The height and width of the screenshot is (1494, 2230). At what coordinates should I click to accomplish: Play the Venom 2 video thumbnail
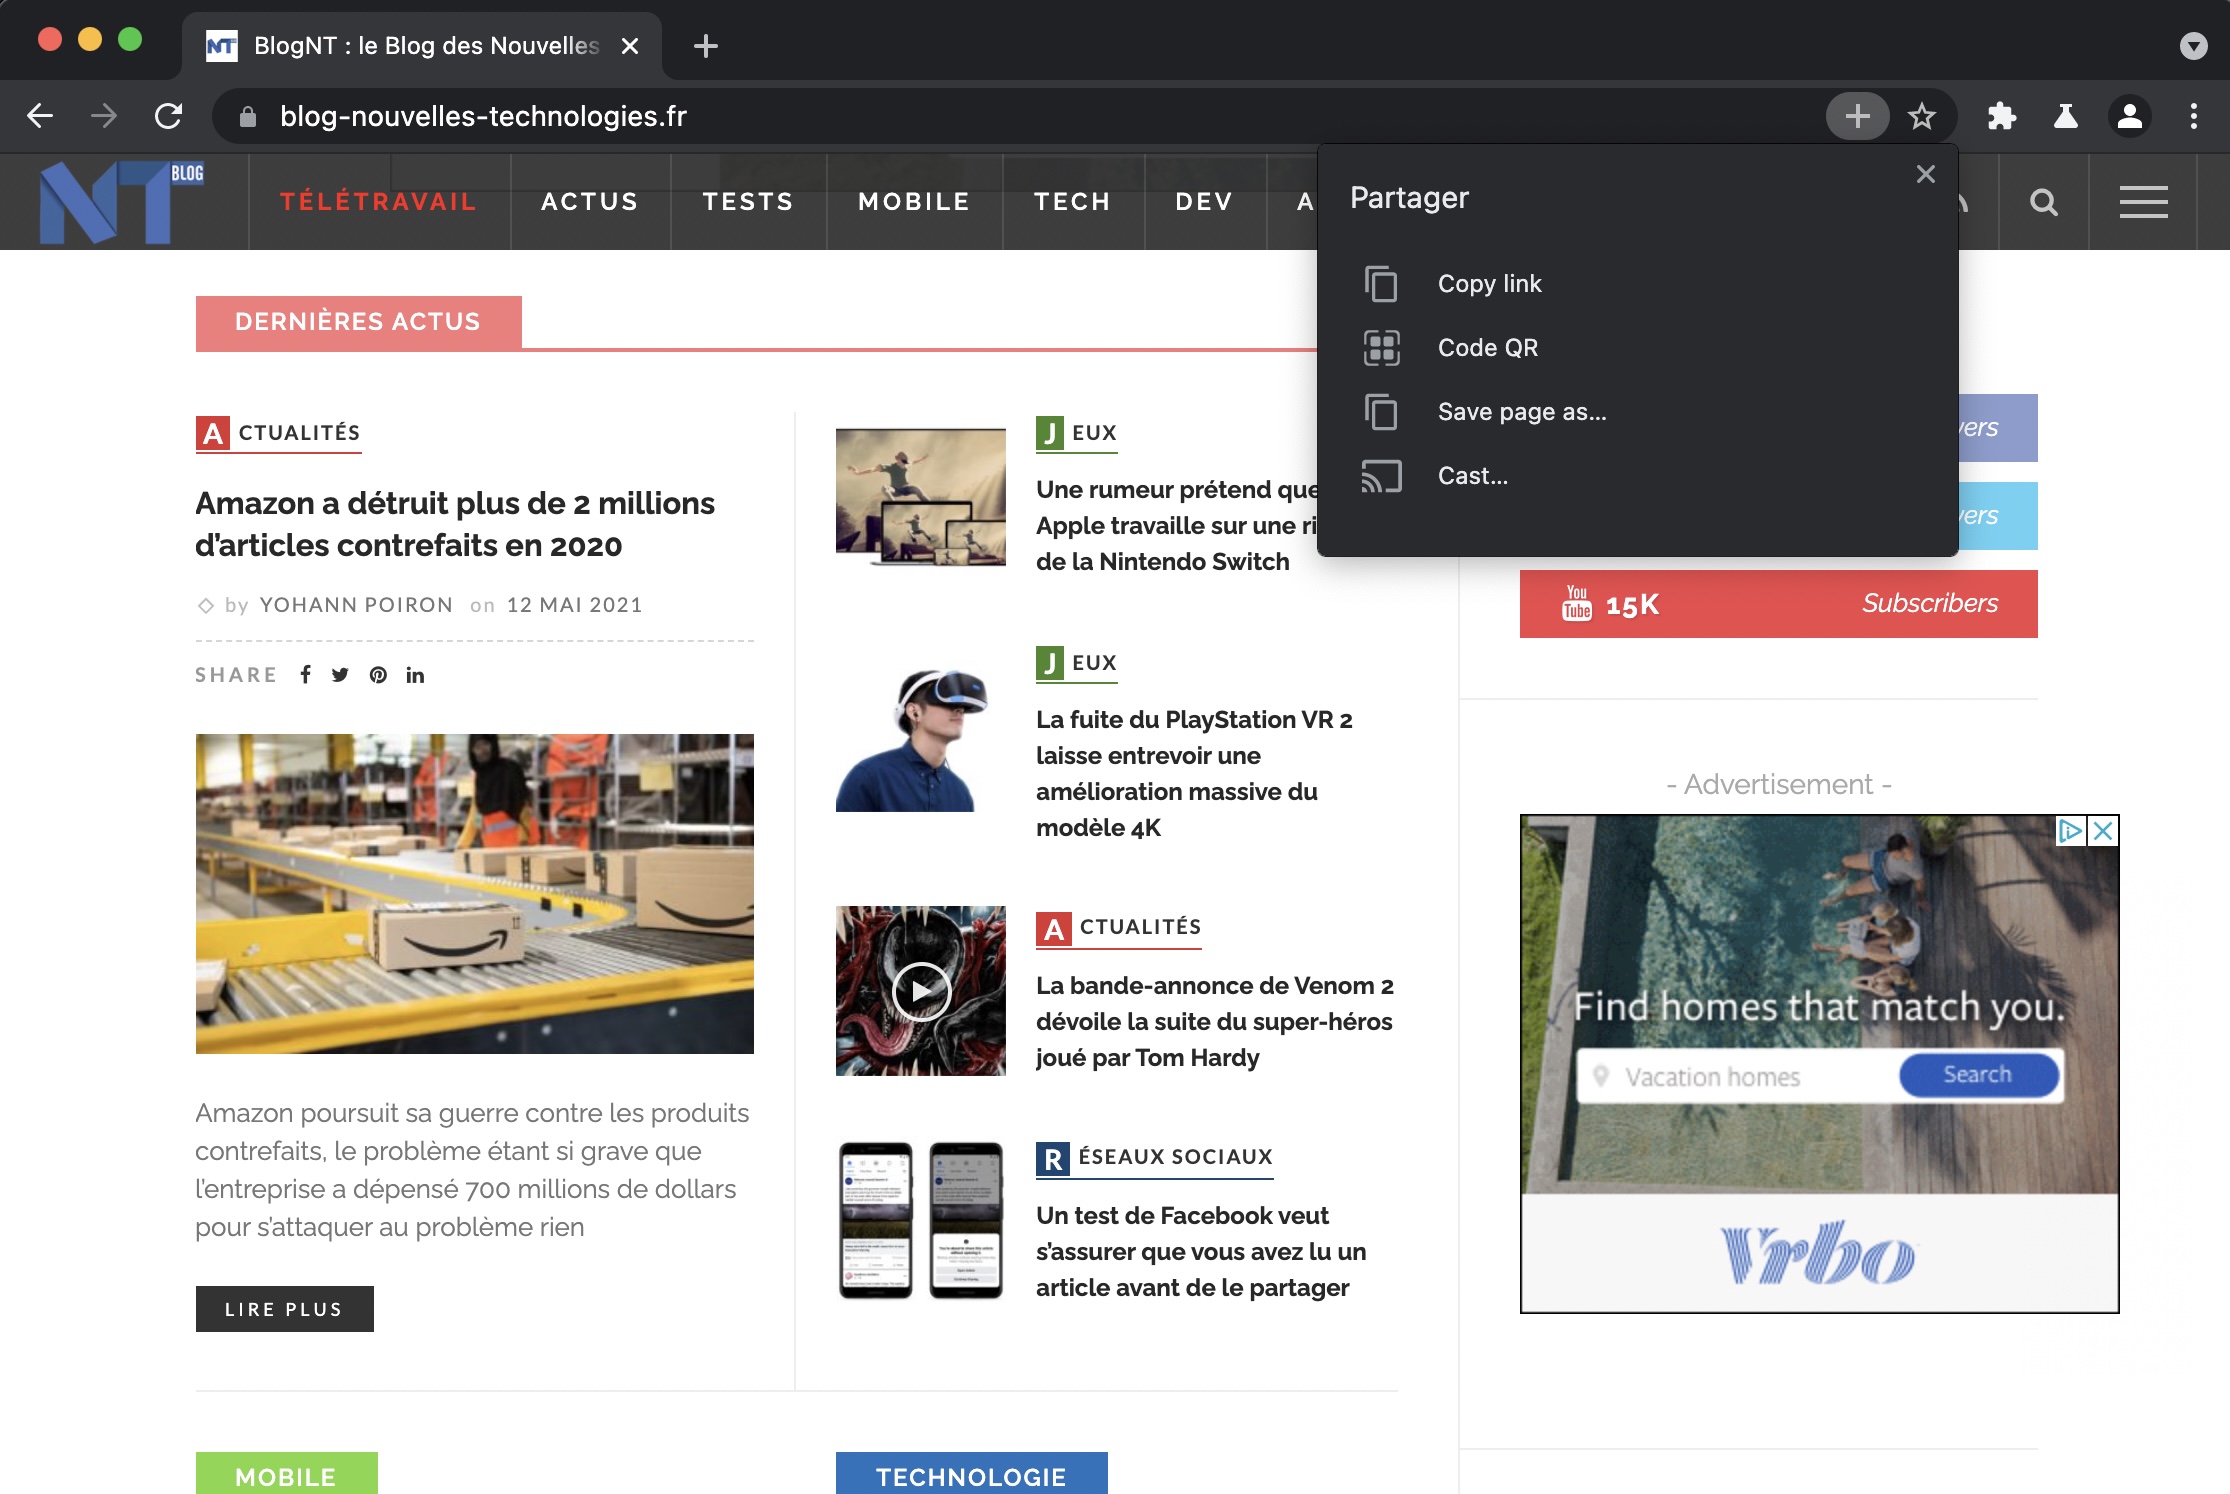pyautogui.click(x=921, y=991)
